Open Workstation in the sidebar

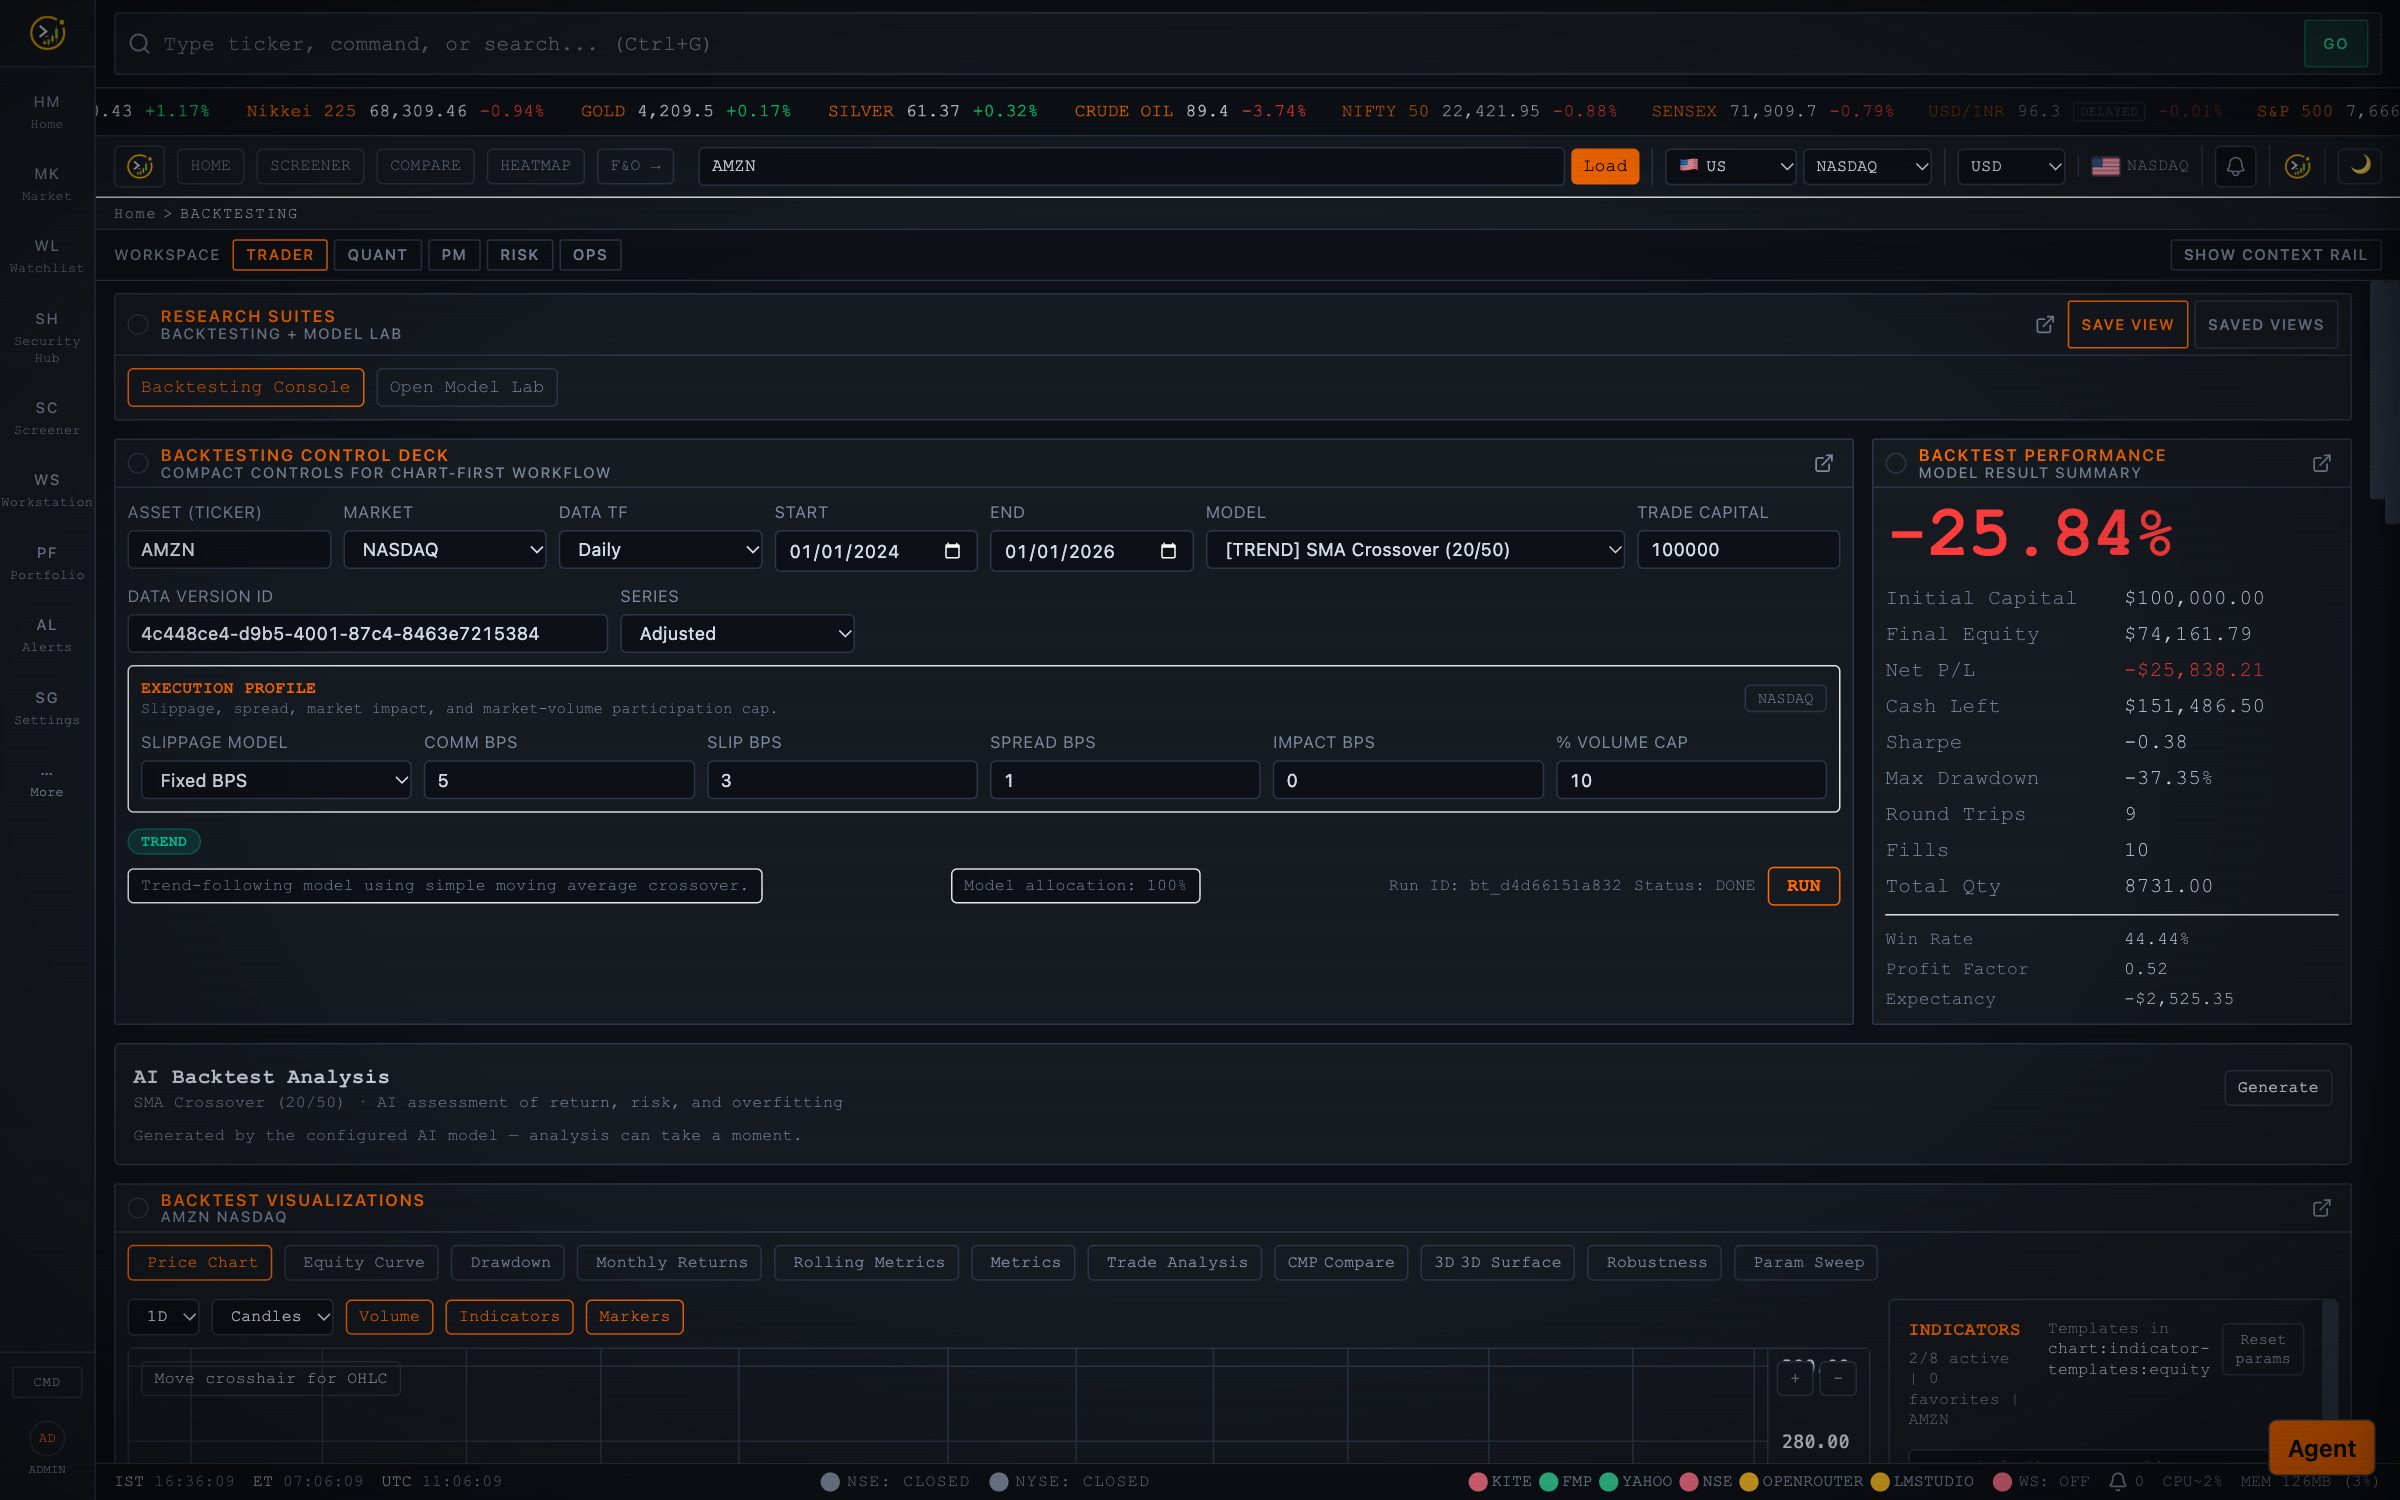[x=47, y=490]
